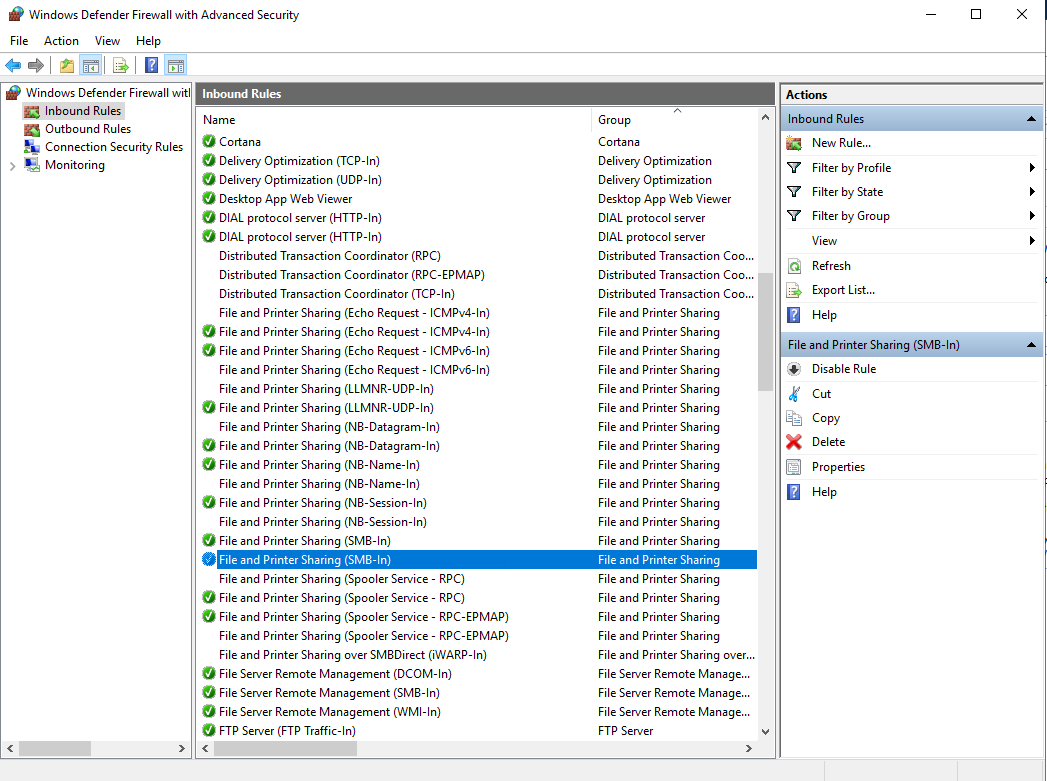Click the Export List icon in Actions
Image resolution: width=1047 pixels, height=781 pixels.
tap(794, 290)
